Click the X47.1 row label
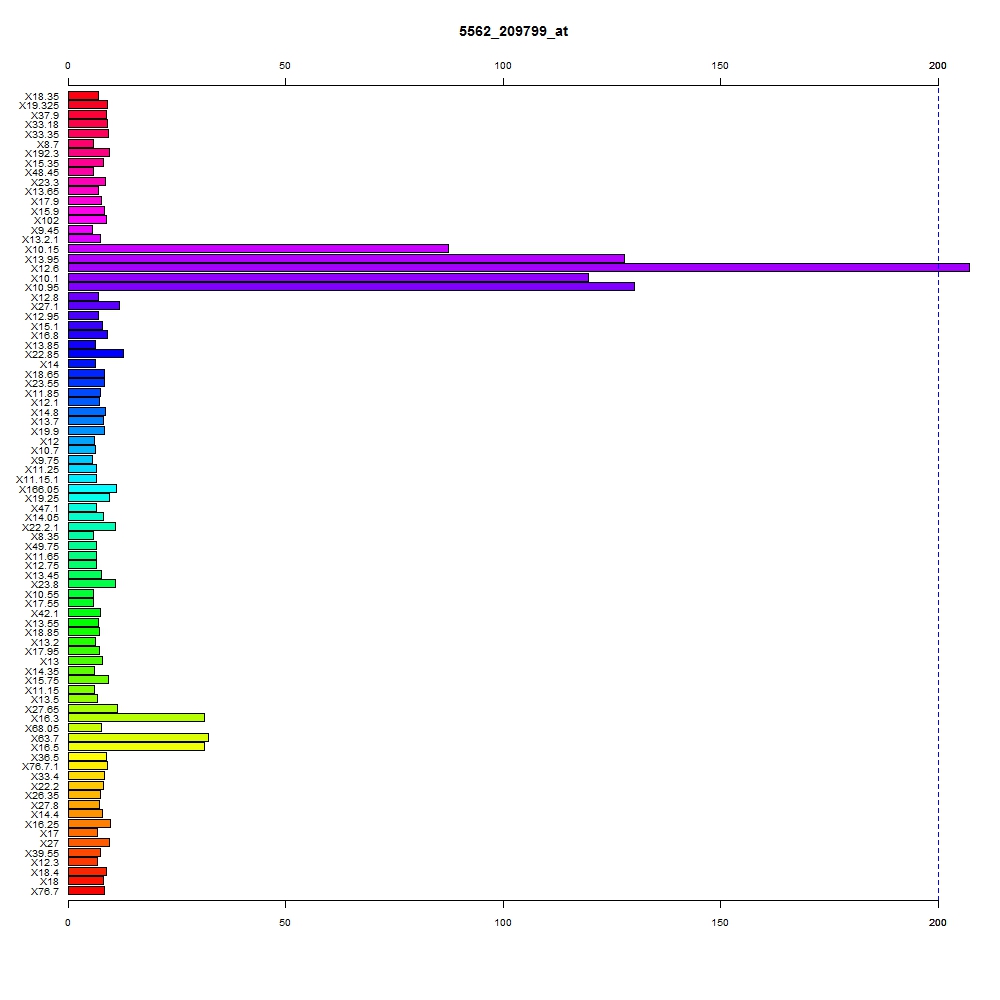Screen dimensions: 1000x1000 tap(45, 508)
